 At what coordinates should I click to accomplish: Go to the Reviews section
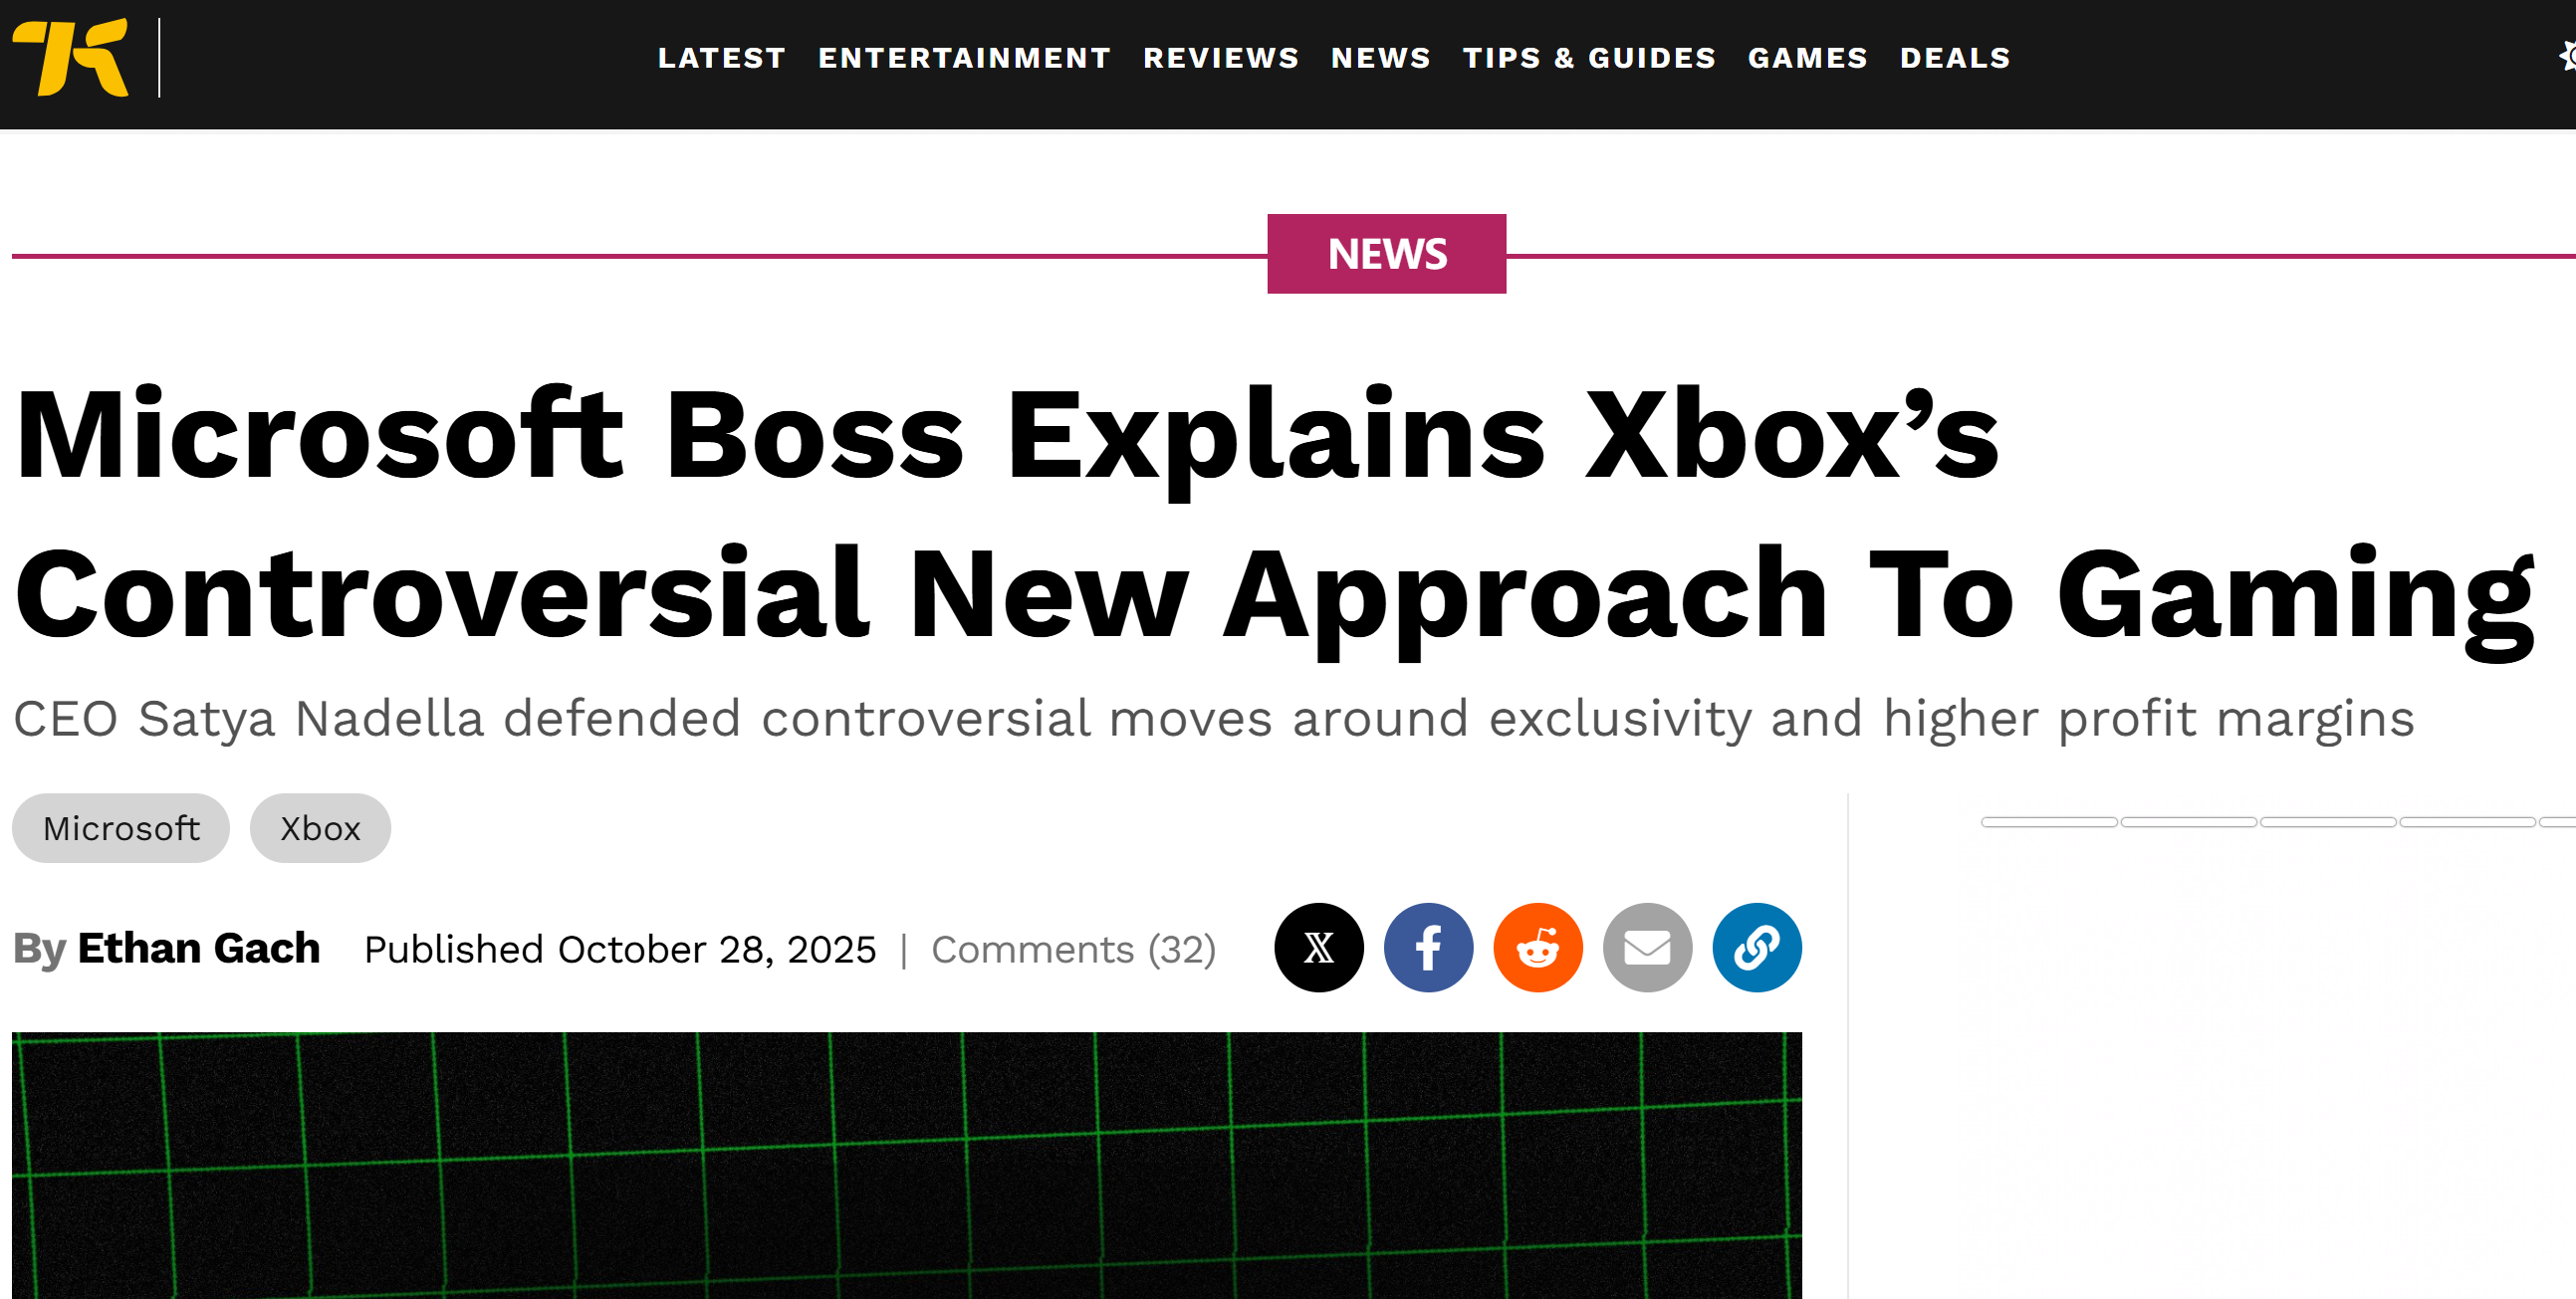click(1220, 58)
